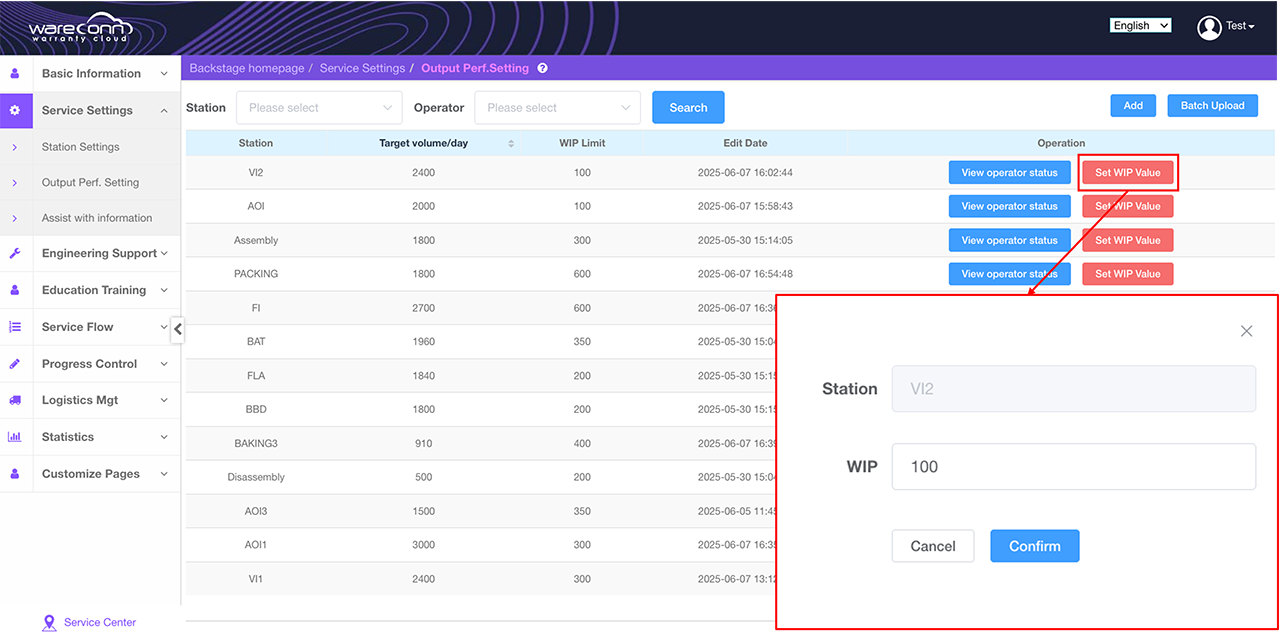The width and height of the screenshot is (1280, 635).
Task: Open the Station select dropdown
Action: pyautogui.click(x=319, y=108)
